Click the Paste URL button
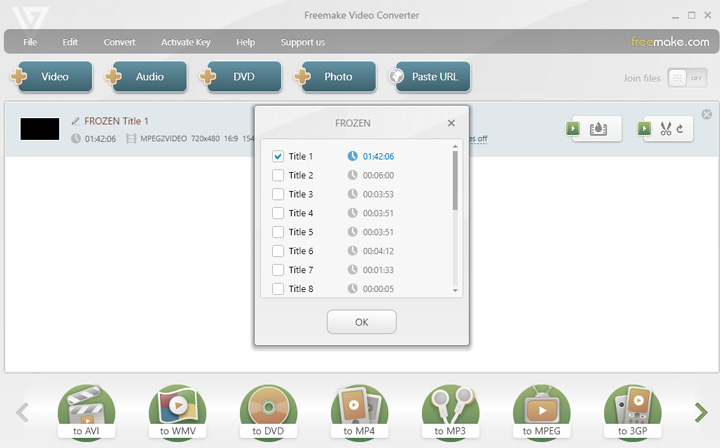Viewport: 720px width, 448px height. click(x=430, y=77)
